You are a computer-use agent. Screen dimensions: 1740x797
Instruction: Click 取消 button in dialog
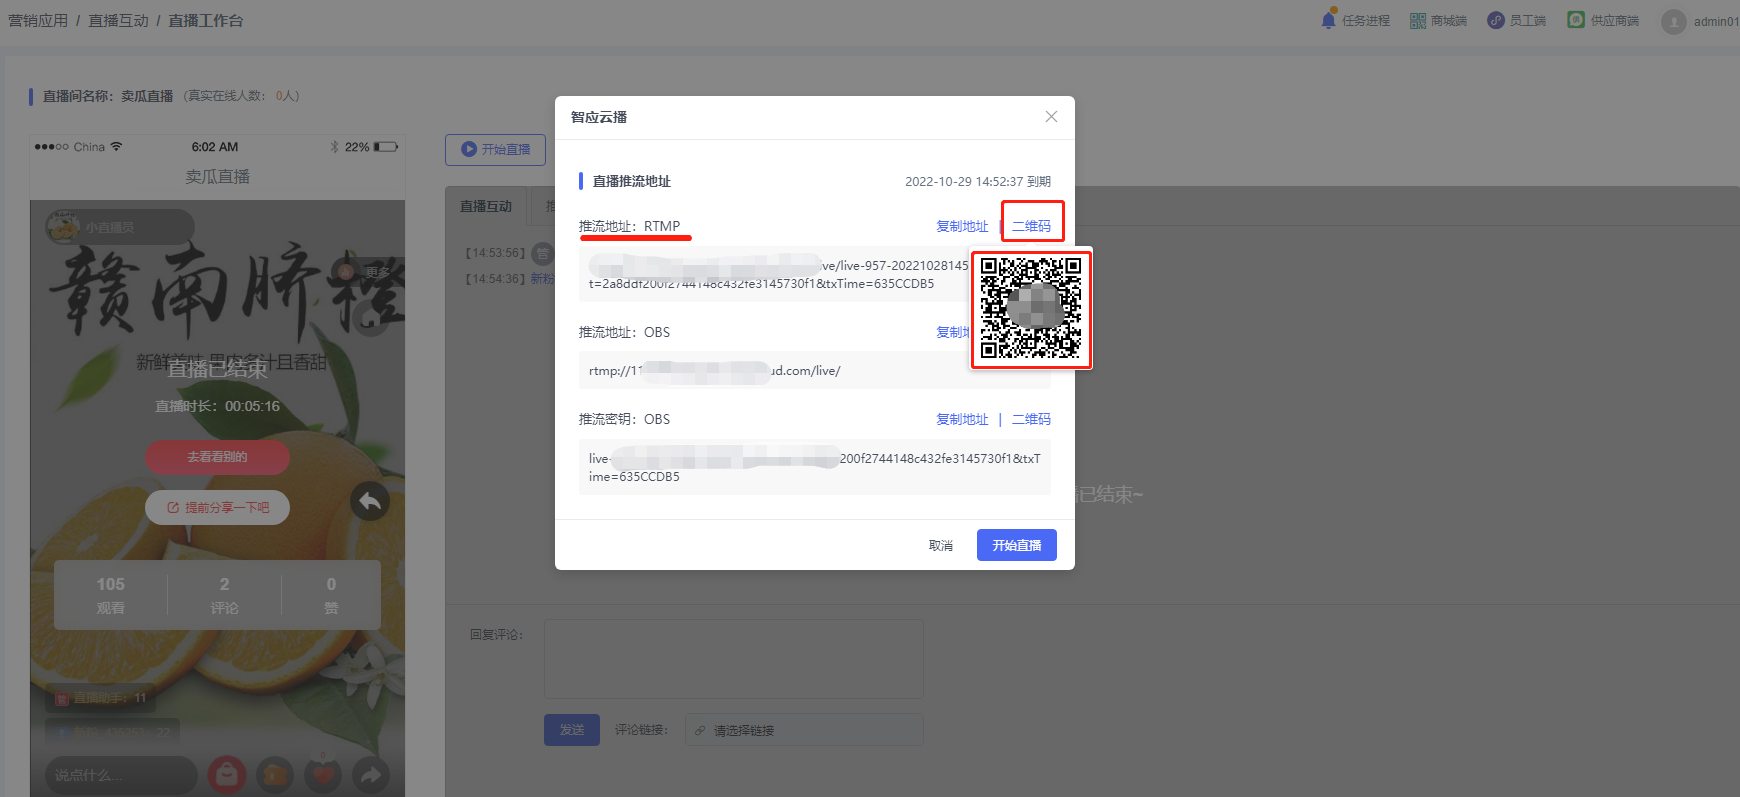tap(940, 545)
